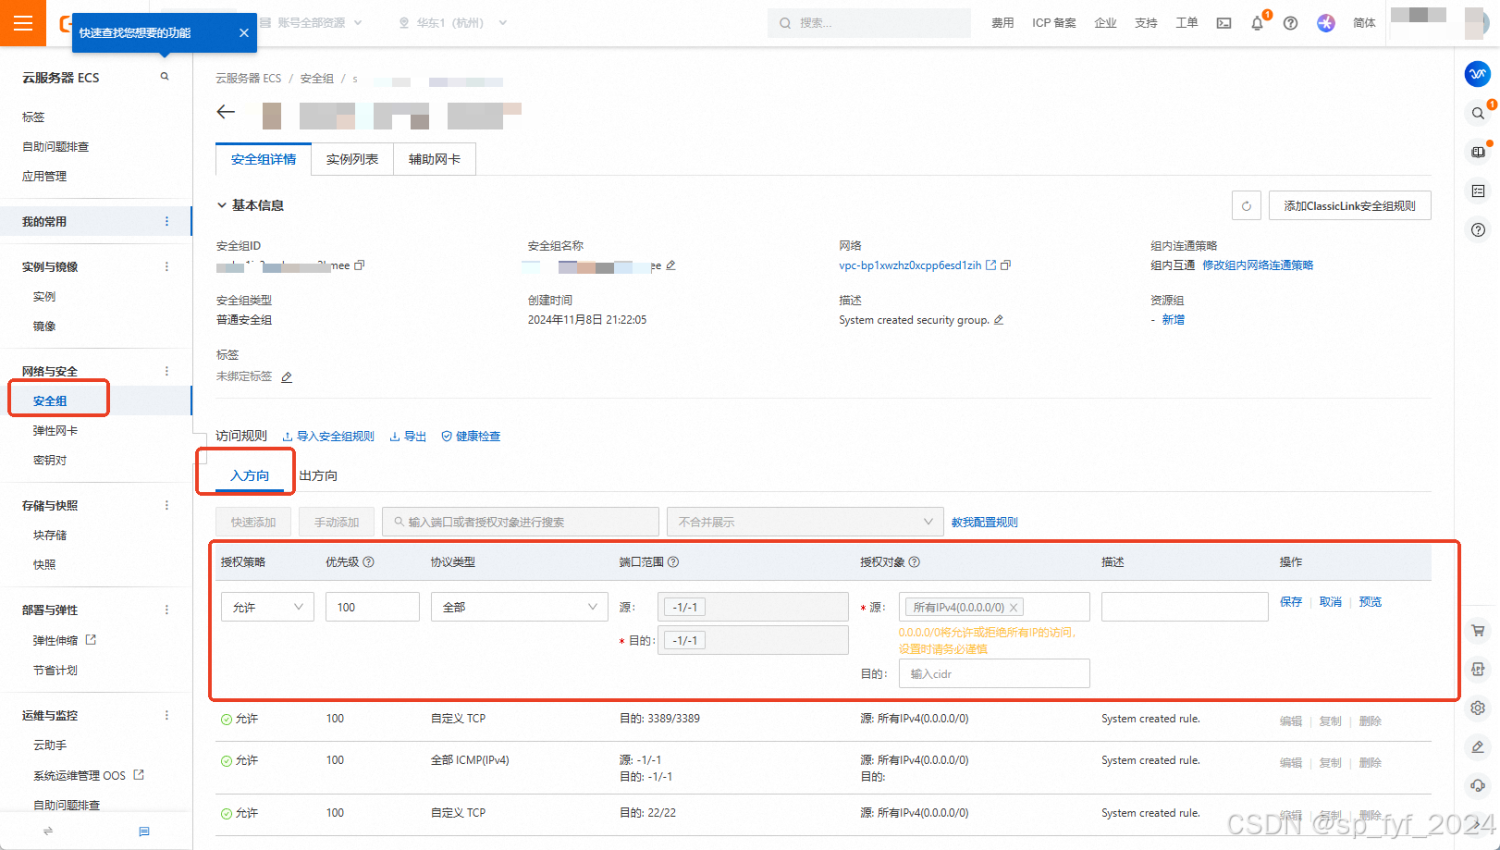Open the CloudShell terminal icon

(x=1224, y=22)
